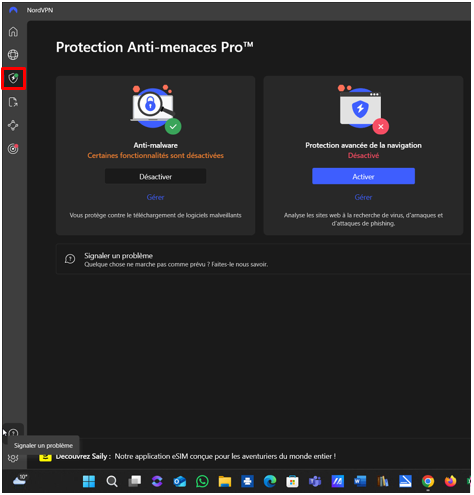
Task: Open the NordVPN home sidebar icon
Action: 13,32
